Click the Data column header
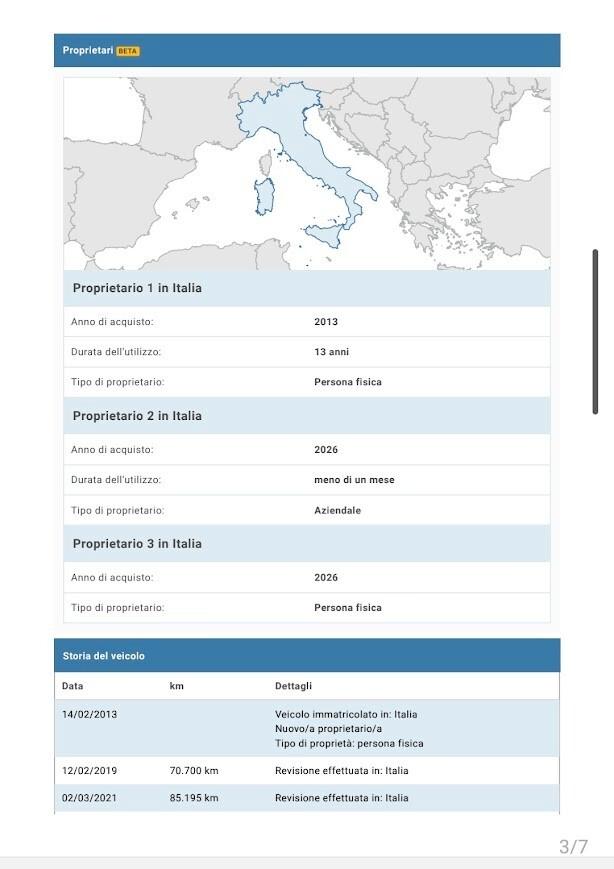614x869 pixels. (x=73, y=686)
